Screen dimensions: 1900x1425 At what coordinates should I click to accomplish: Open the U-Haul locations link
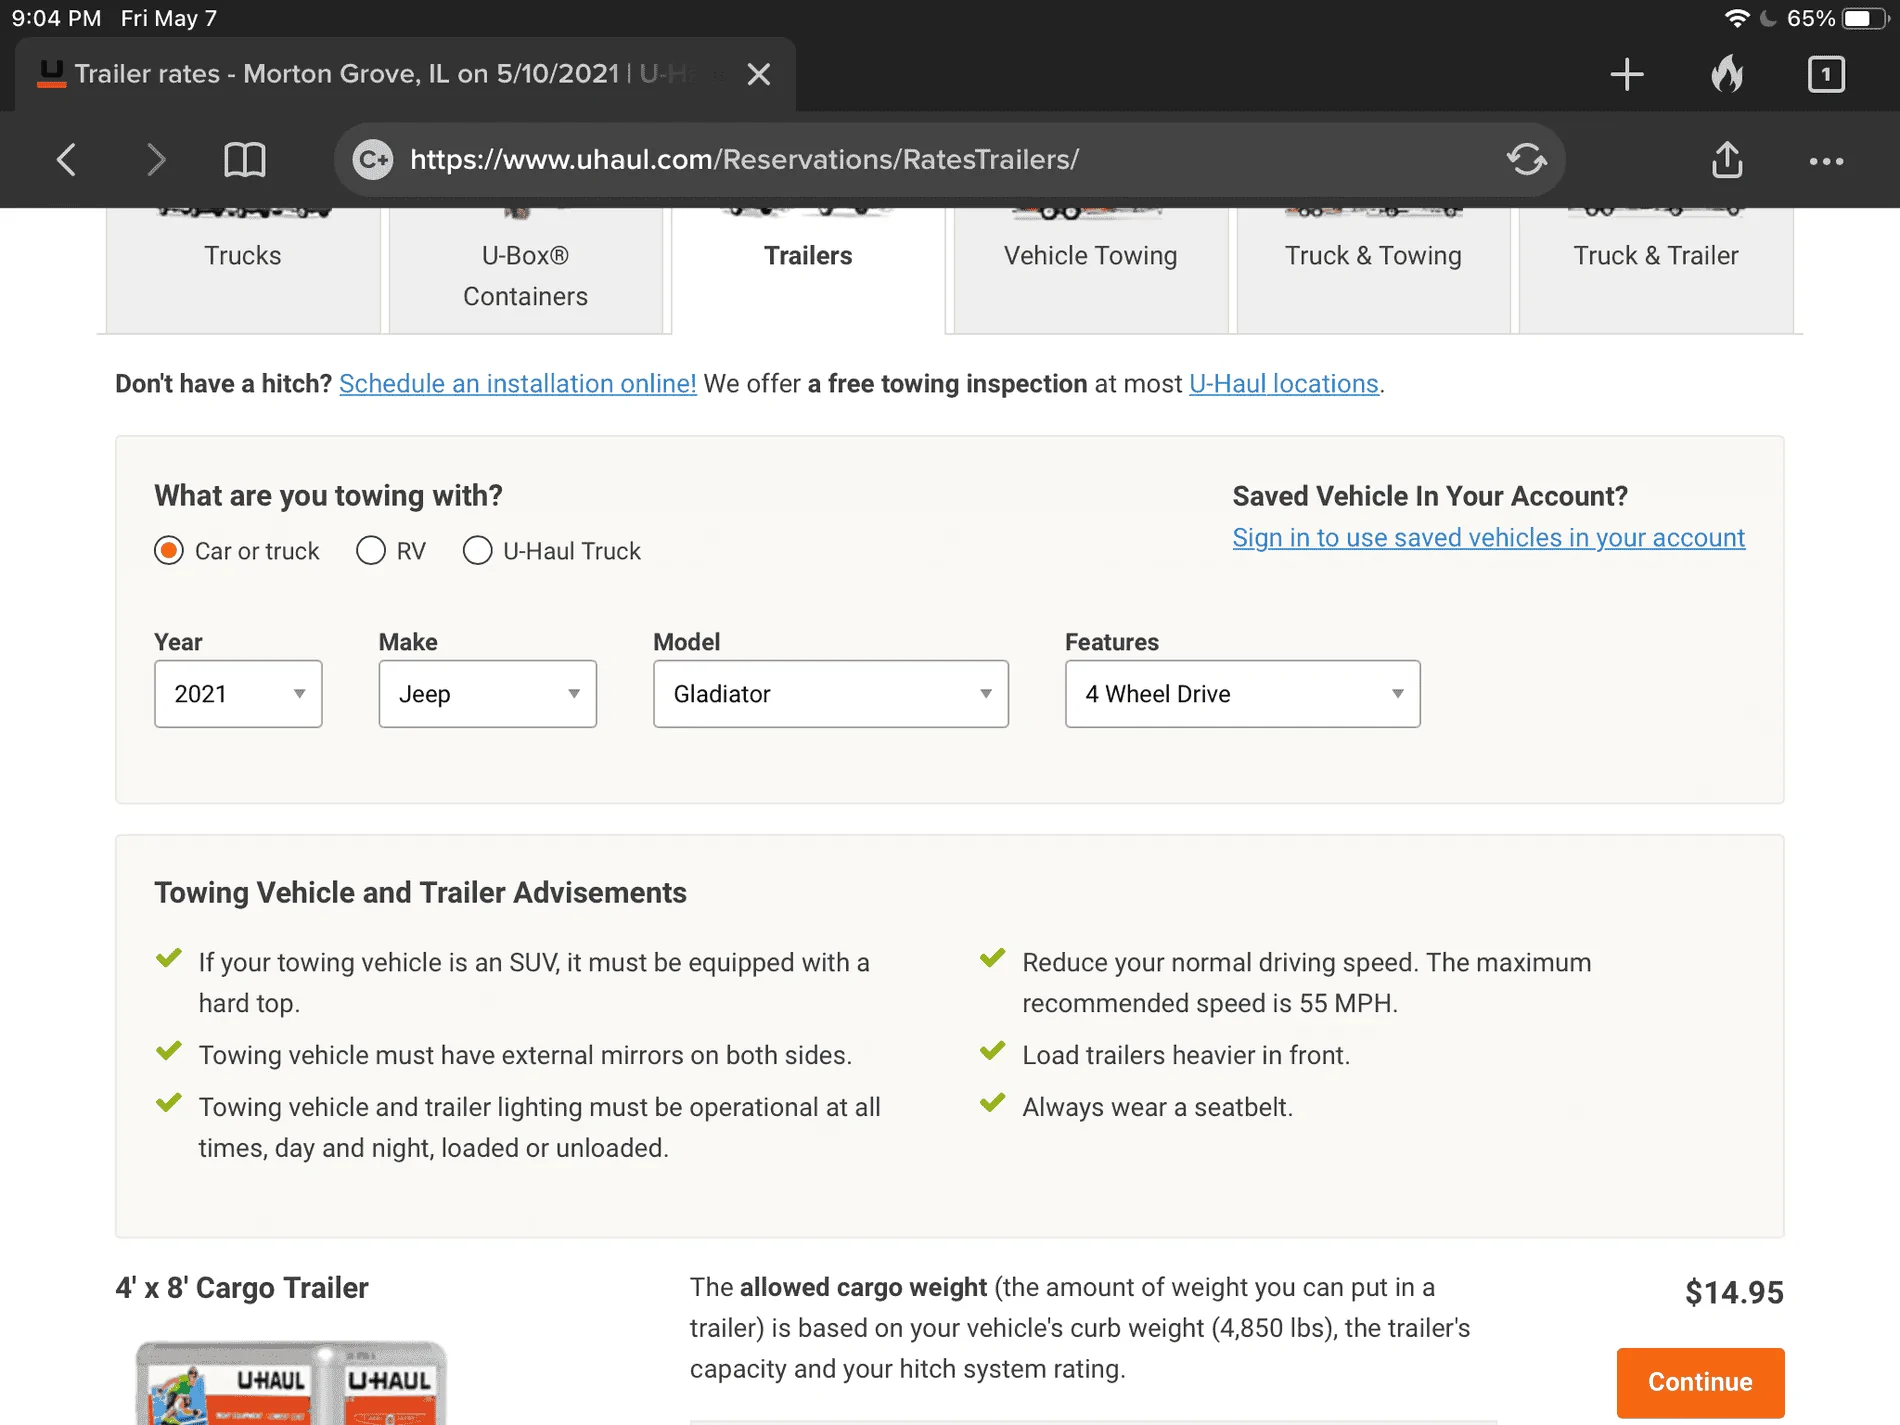(x=1284, y=384)
